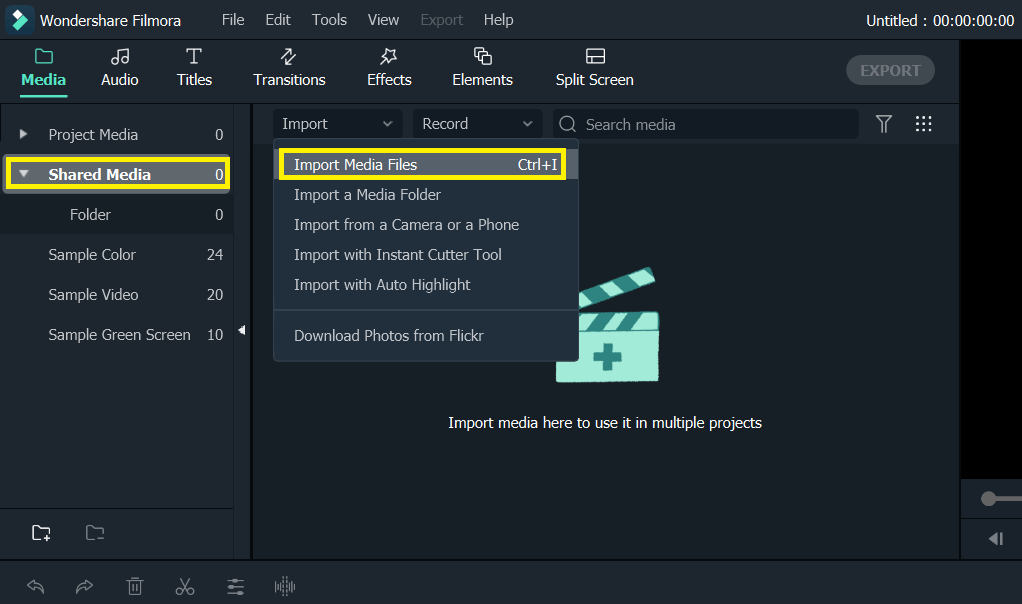Screen dimensions: 1022x604
Task: Click the Redo arrow icon
Action: [85, 586]
